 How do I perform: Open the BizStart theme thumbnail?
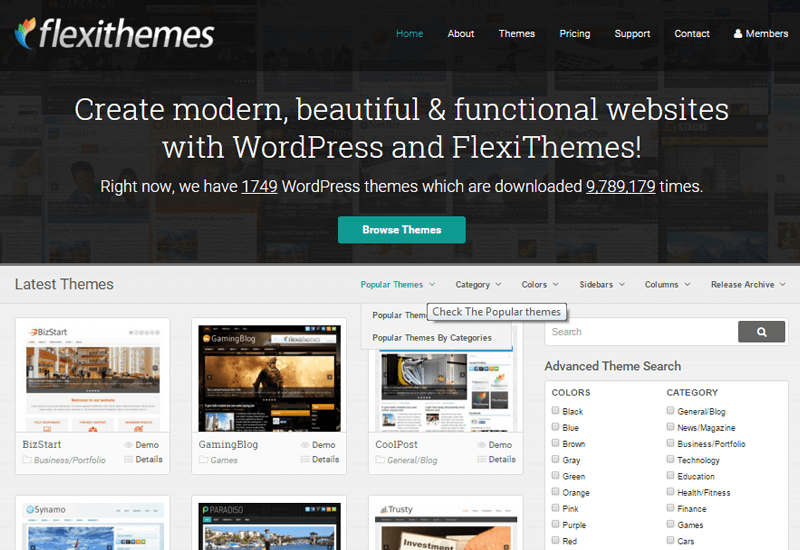click(93, 378)
